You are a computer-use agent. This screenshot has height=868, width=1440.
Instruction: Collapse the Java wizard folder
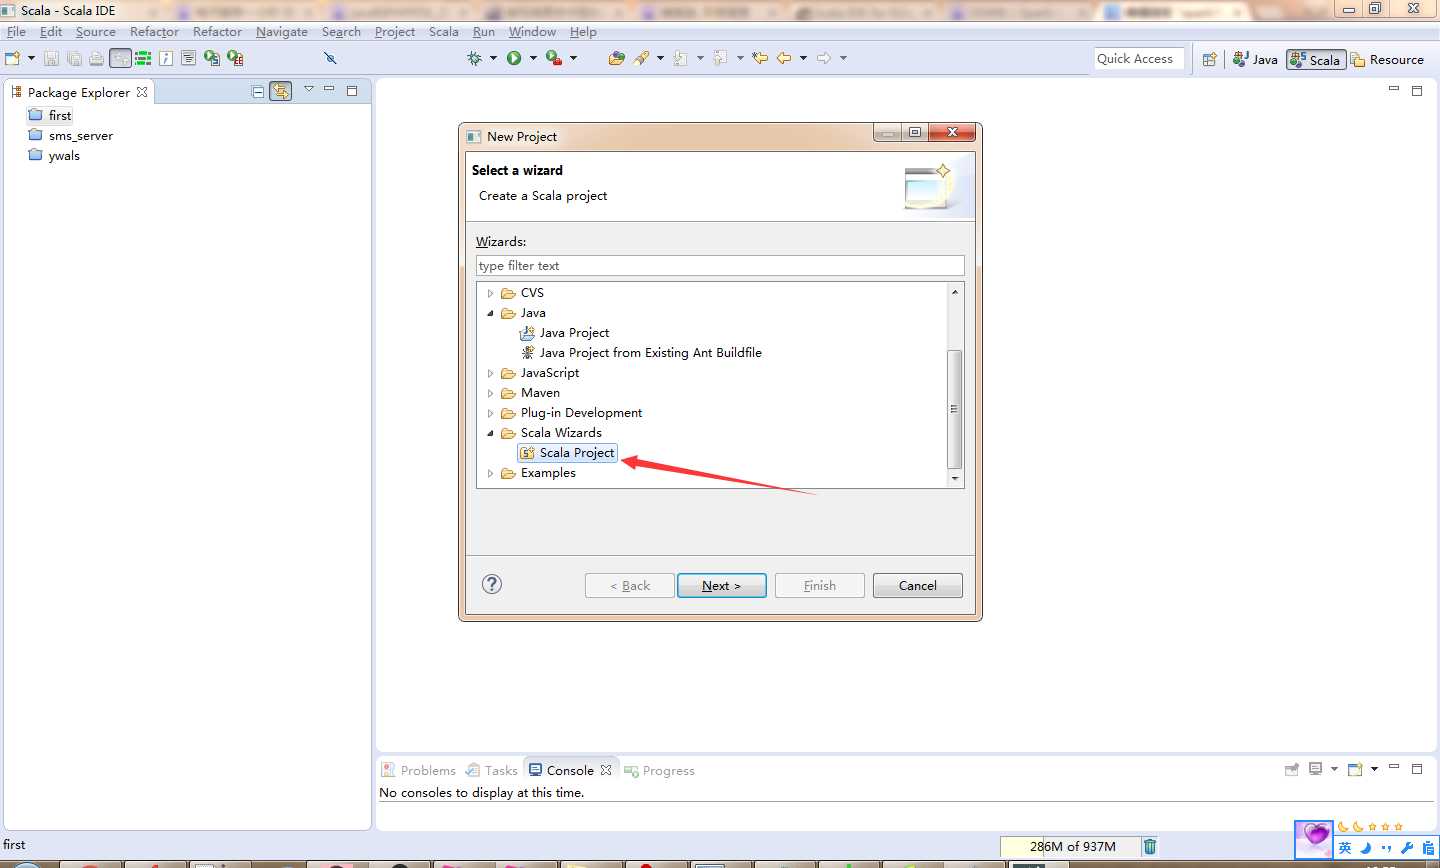[x=490, y=313]
